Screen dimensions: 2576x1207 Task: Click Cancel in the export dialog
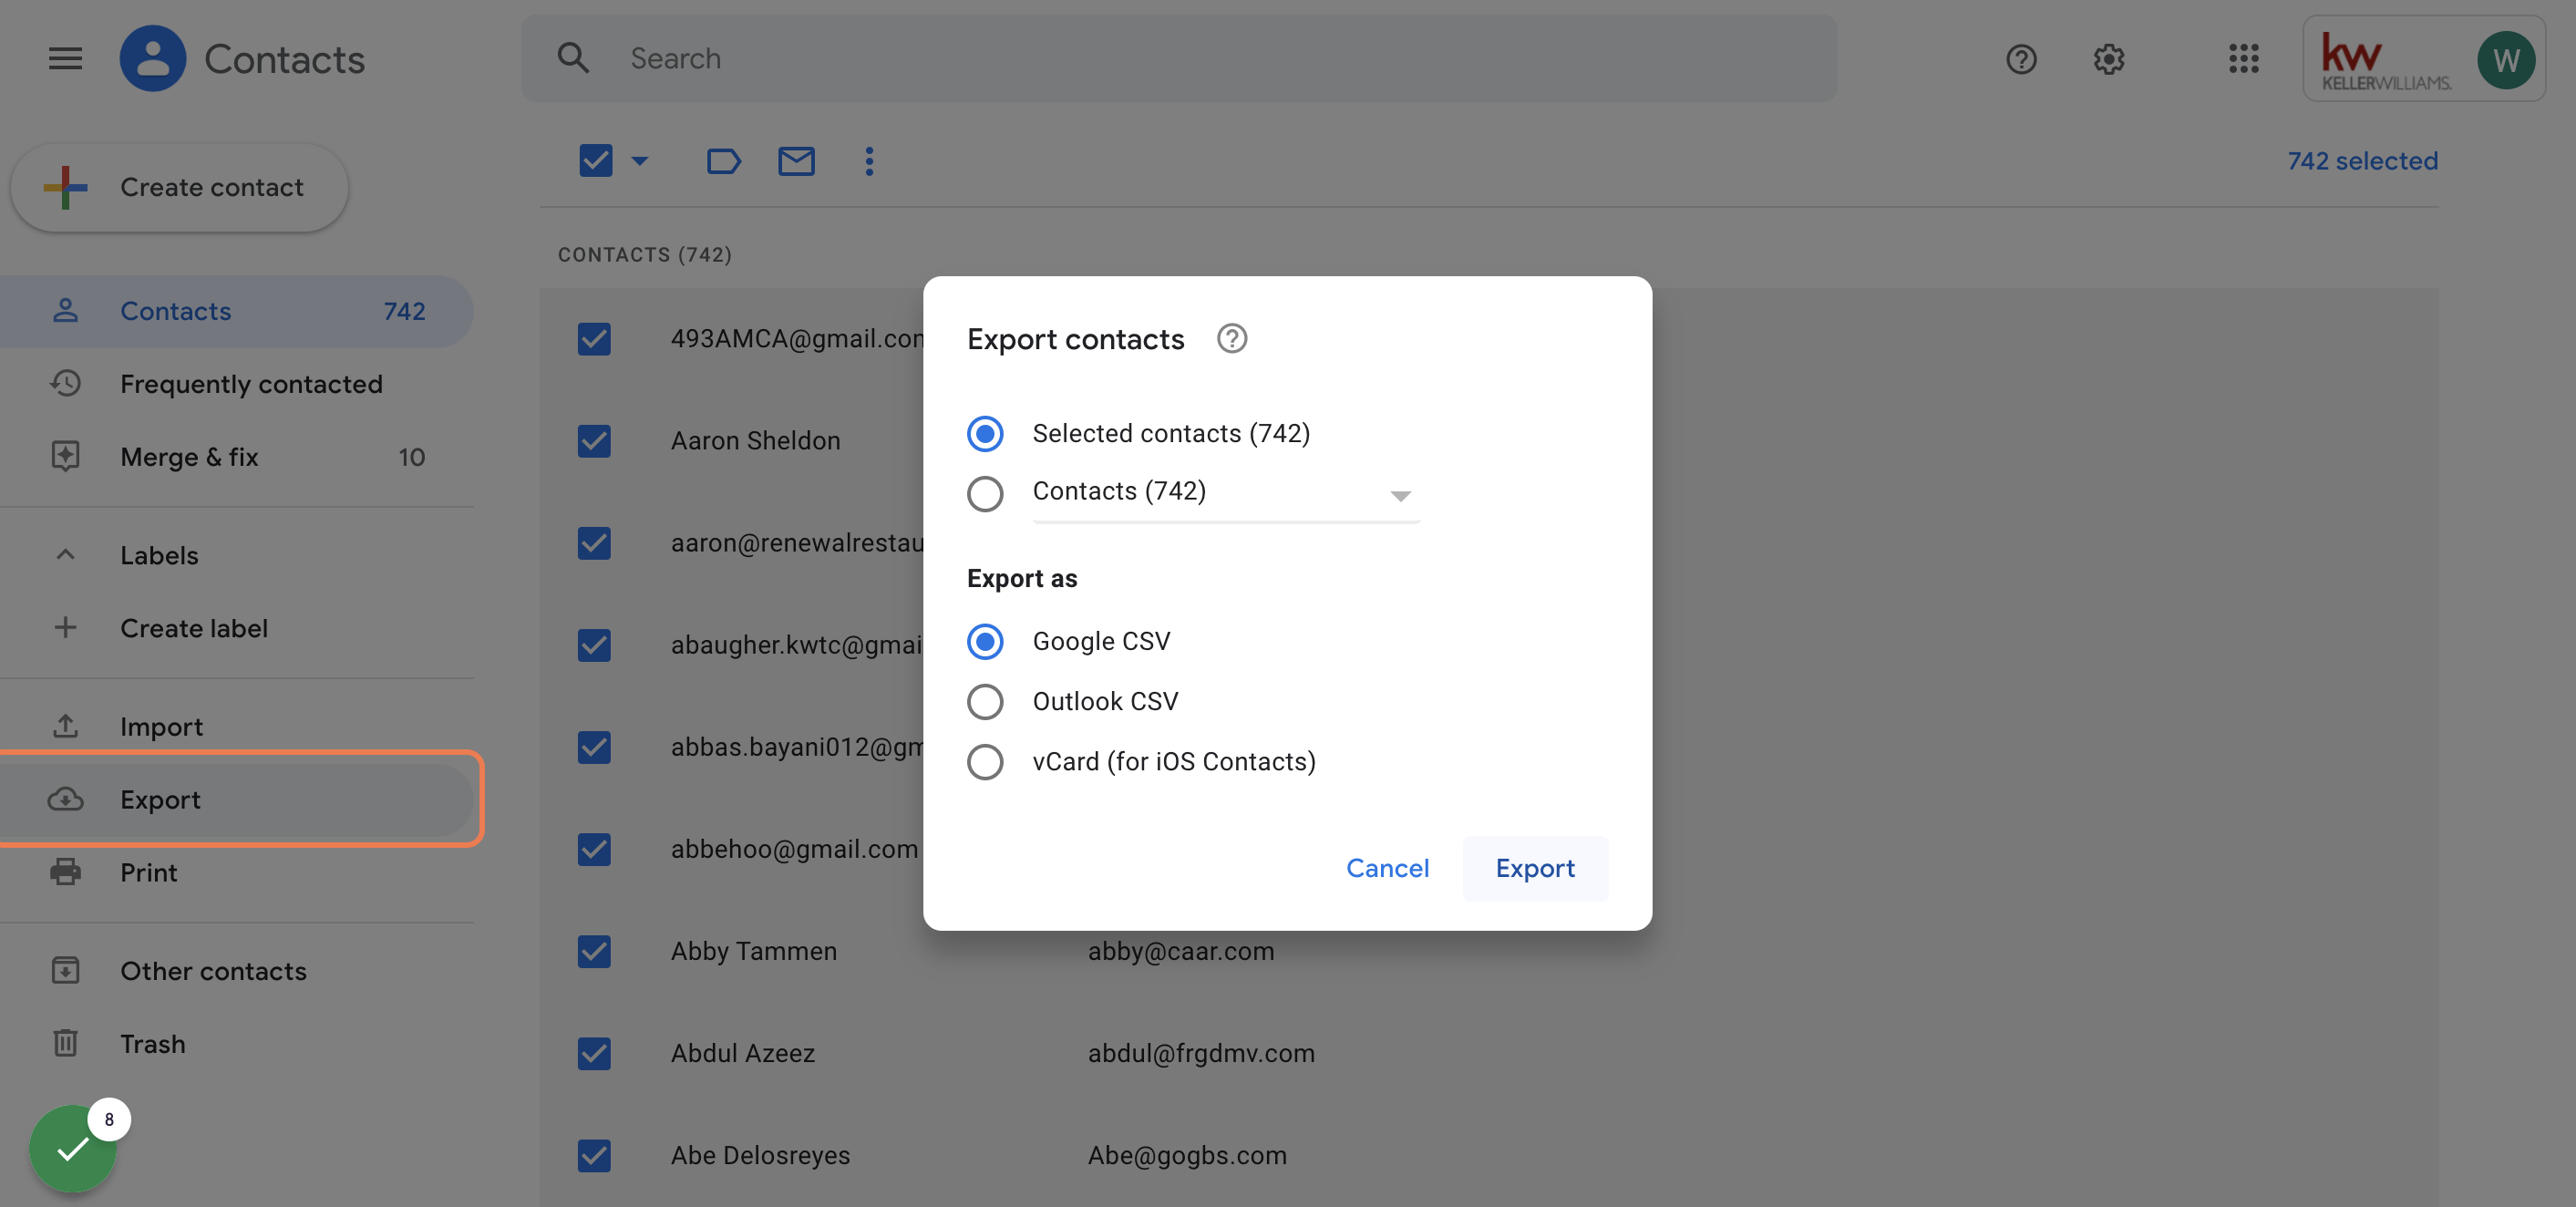point(1387,868)
